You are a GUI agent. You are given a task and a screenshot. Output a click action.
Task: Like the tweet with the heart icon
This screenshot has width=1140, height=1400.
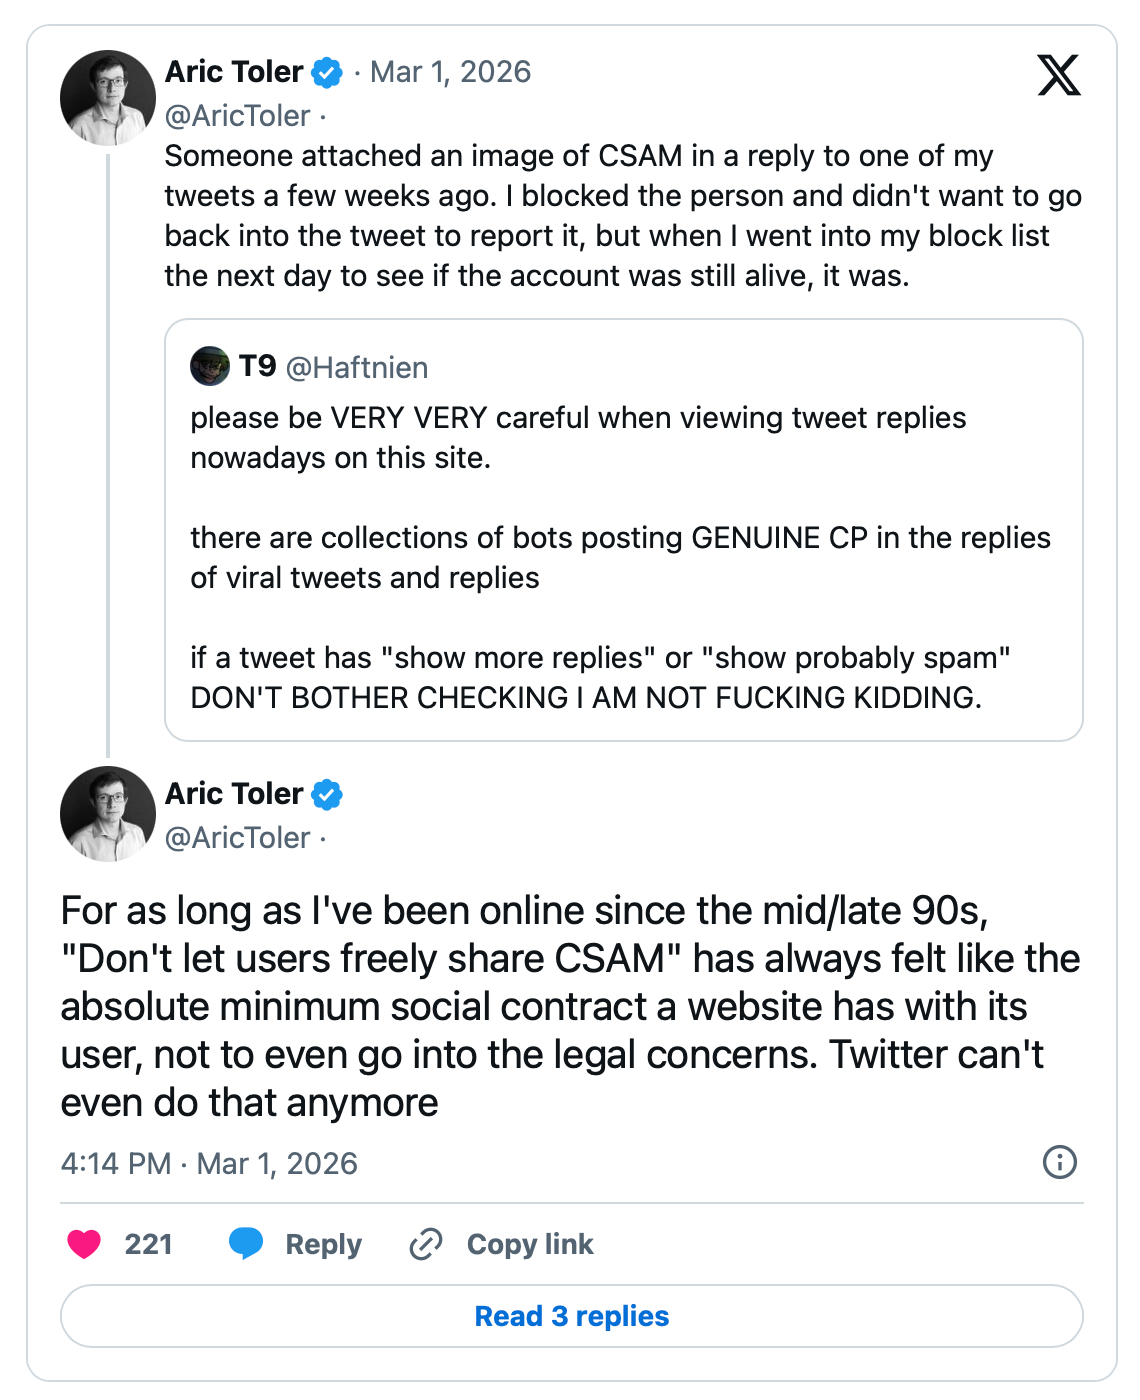(x=84, y=1244)
